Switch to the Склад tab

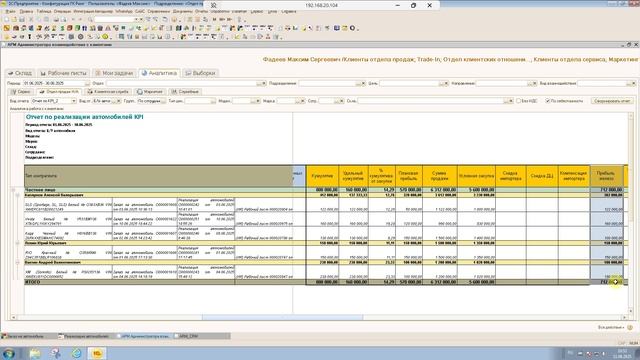20,73
